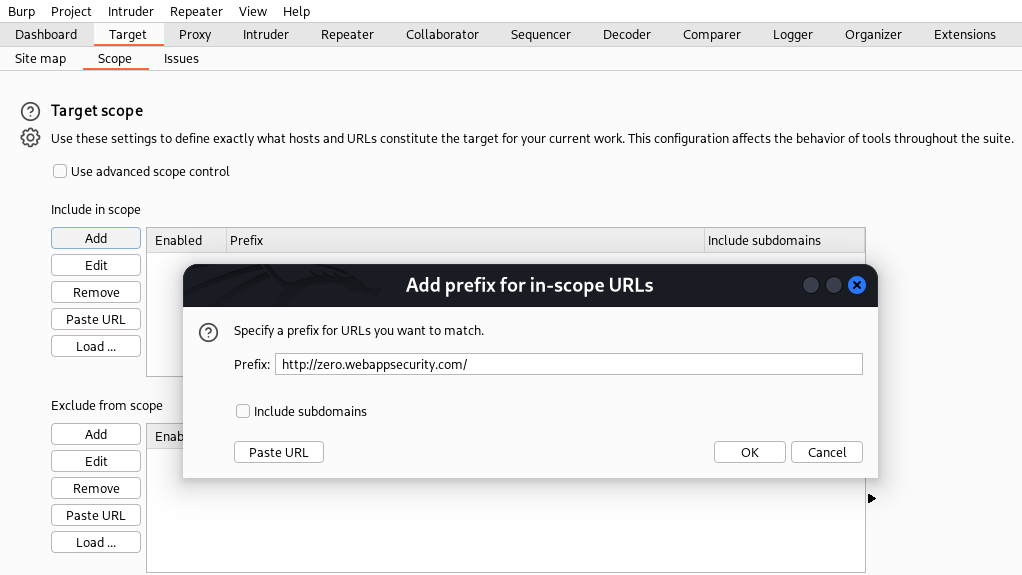
Task: Close the Add prefix dialog with X
Action: 856,285
